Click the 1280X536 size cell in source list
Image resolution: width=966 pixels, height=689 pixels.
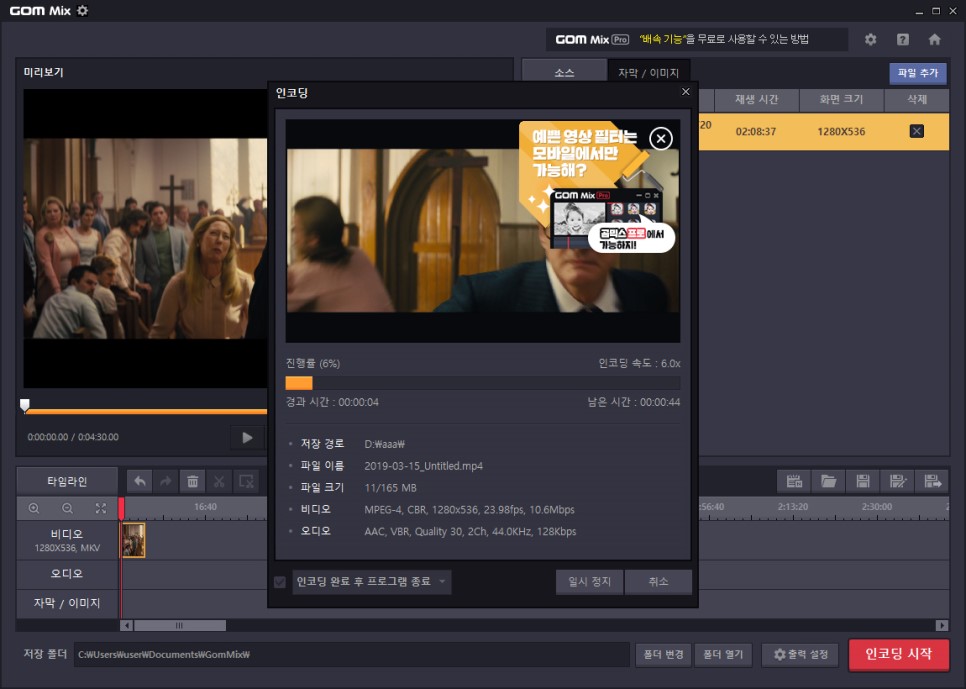(x=841, y=132)
